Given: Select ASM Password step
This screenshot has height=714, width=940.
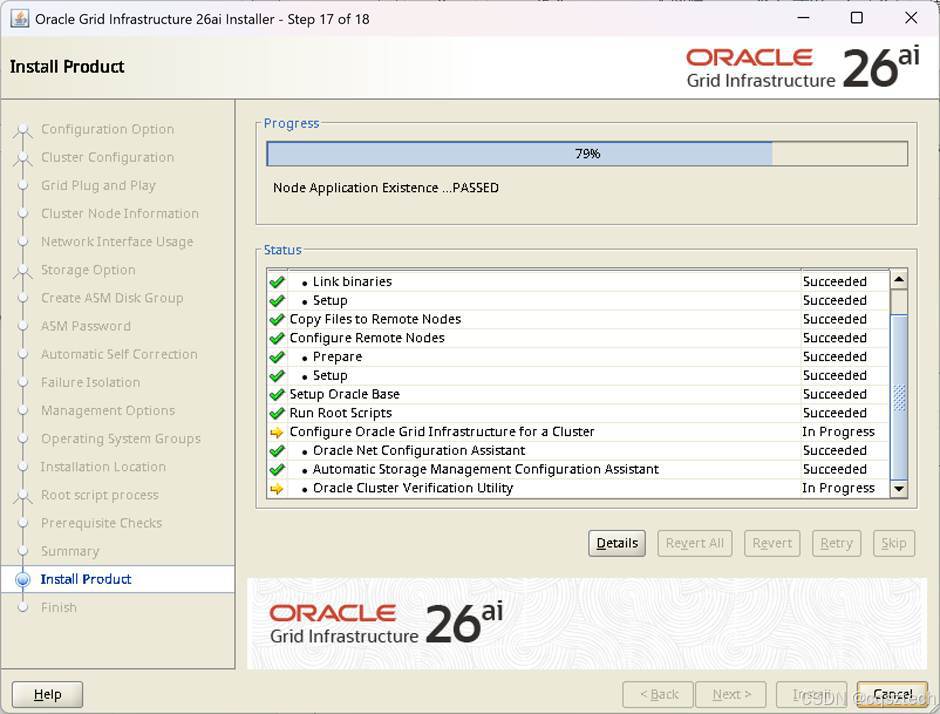Looking at the screenshot, I should [x=85, y=326].
